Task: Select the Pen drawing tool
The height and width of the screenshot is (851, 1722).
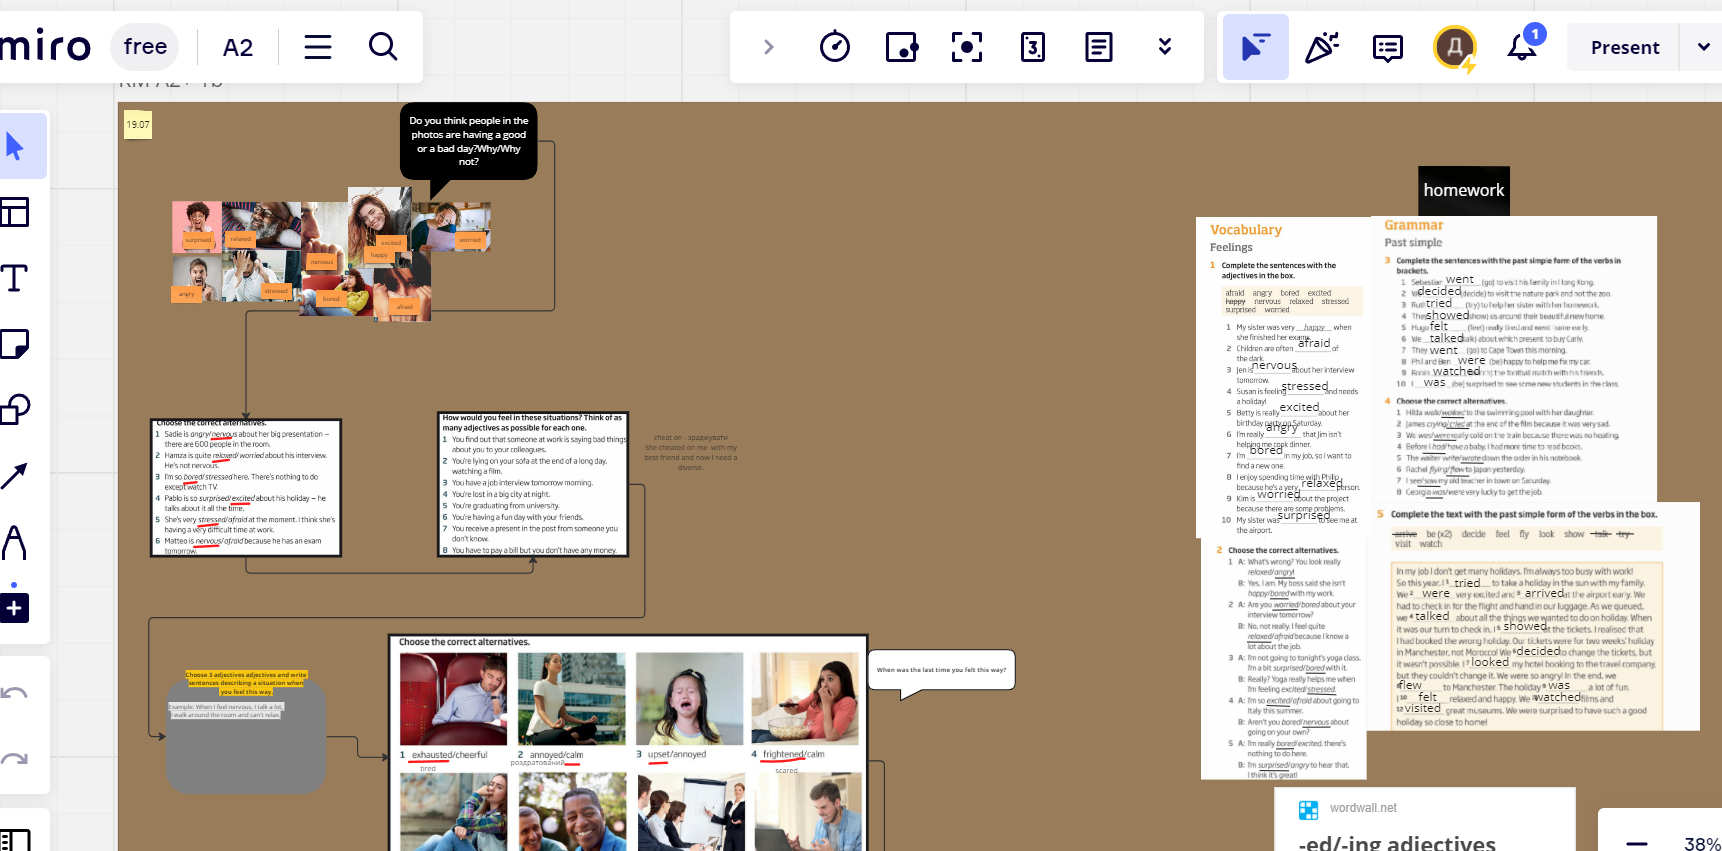Action: [x=15, y=542]
